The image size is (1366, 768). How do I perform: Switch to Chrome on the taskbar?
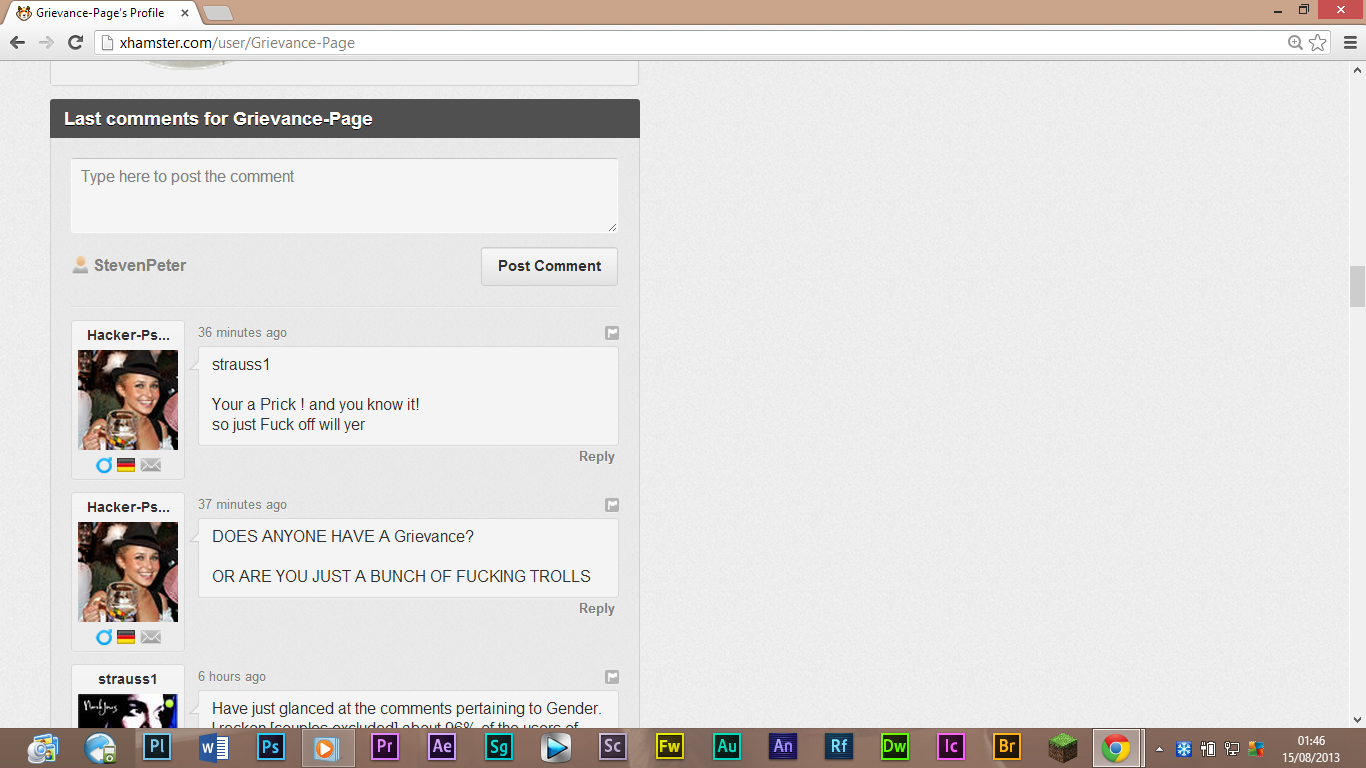tap(1116, 747)
